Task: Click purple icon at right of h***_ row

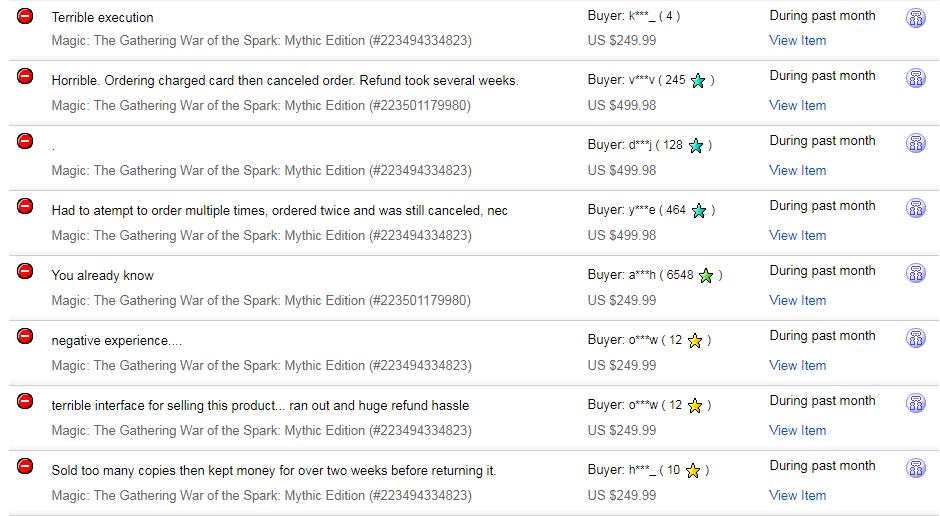Action: [x=915, y=468]
